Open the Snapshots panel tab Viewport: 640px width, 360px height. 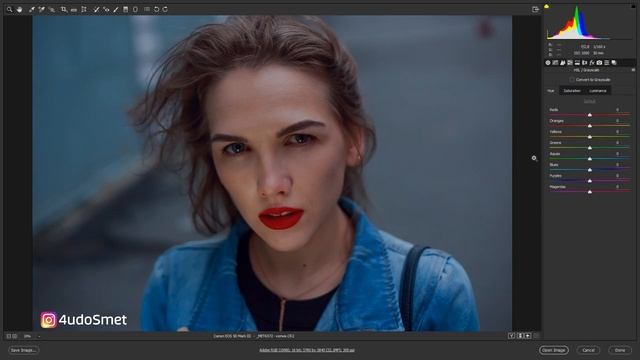[x=614, y=62]
